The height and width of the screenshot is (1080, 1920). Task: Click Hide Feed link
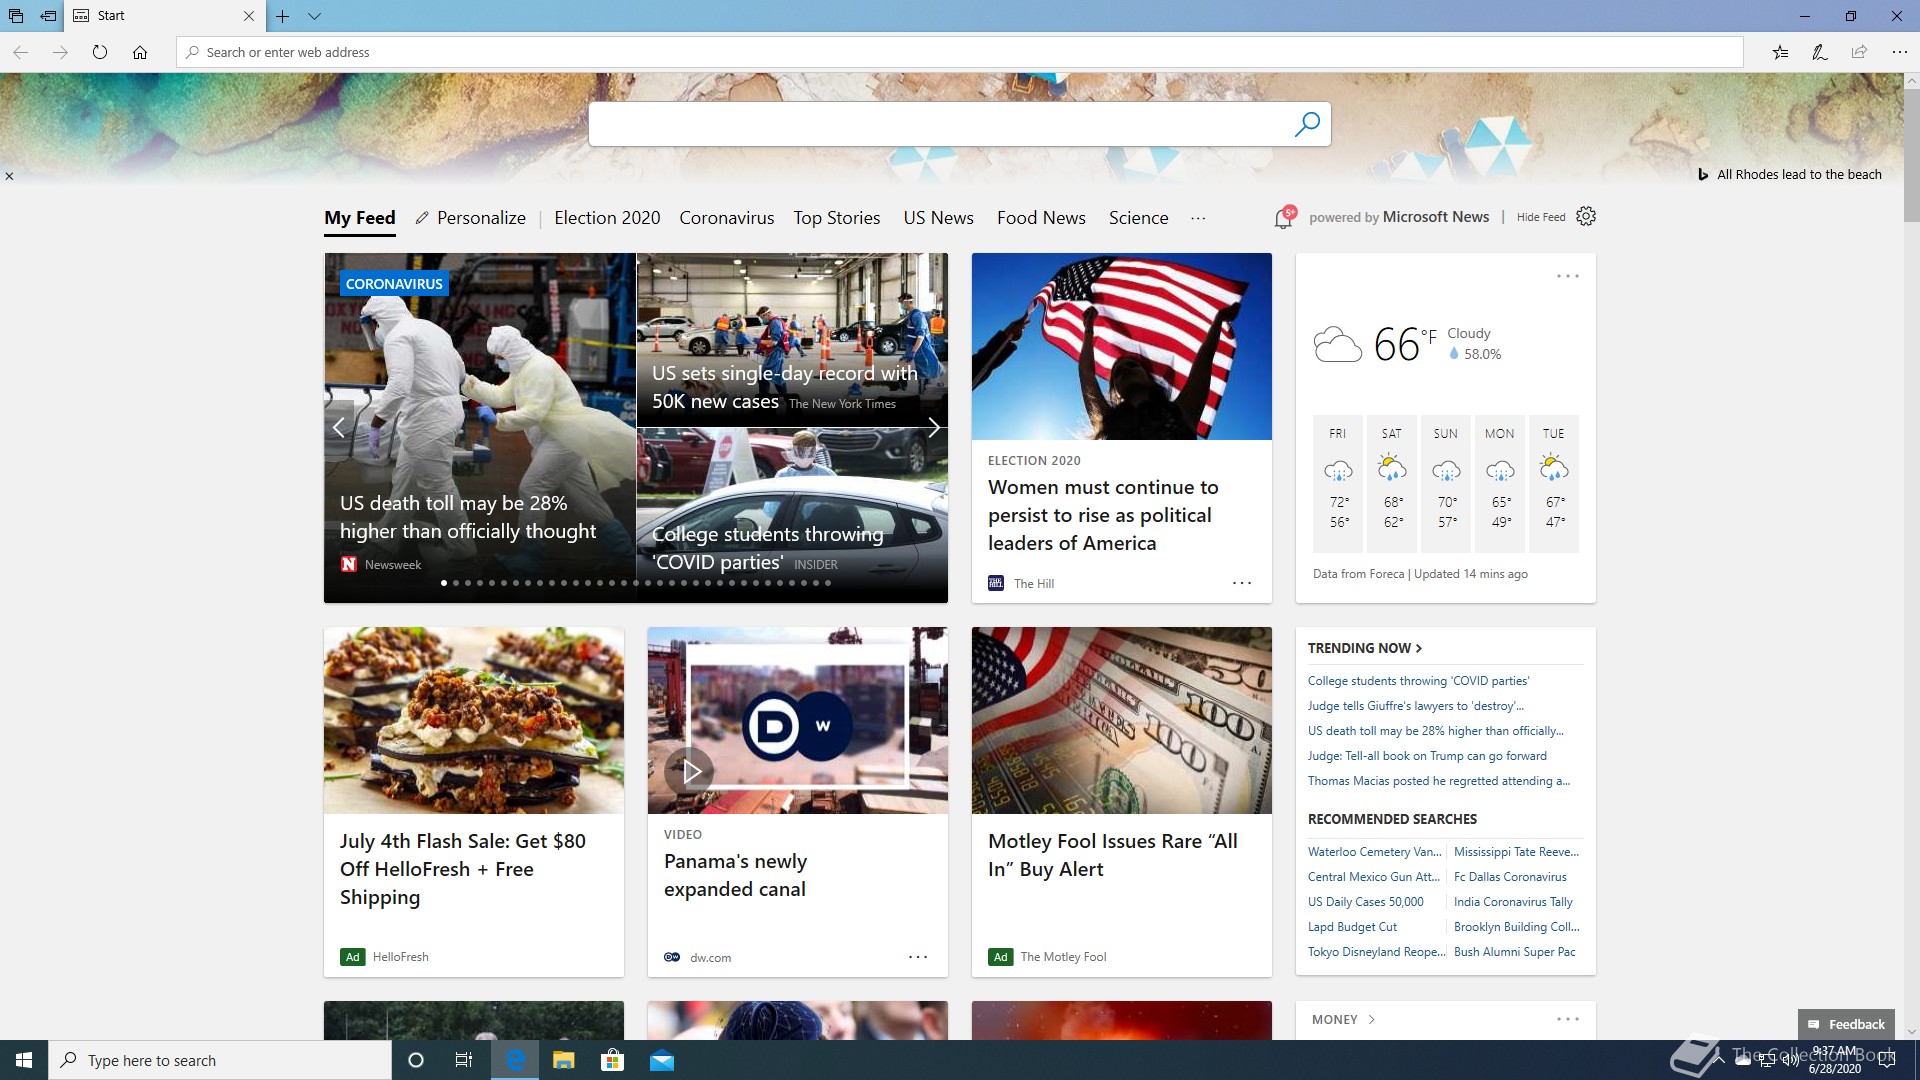click(x=1541, y=217)
